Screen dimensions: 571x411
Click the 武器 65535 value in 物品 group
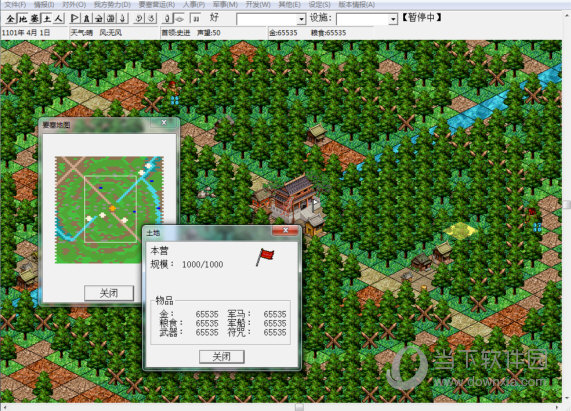[x=207, y=332]
